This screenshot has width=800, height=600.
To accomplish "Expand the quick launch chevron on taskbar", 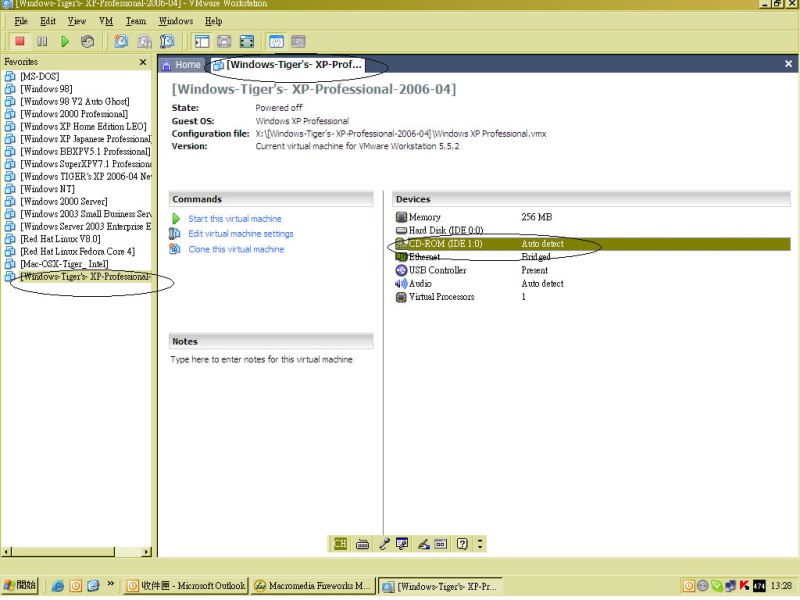I will (111, 583).
